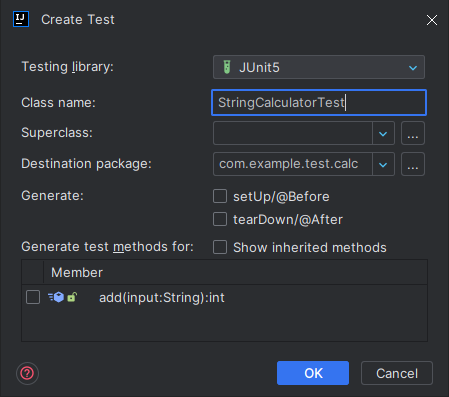
Task: Focus the Class name input field
Action: coord(319,102)
